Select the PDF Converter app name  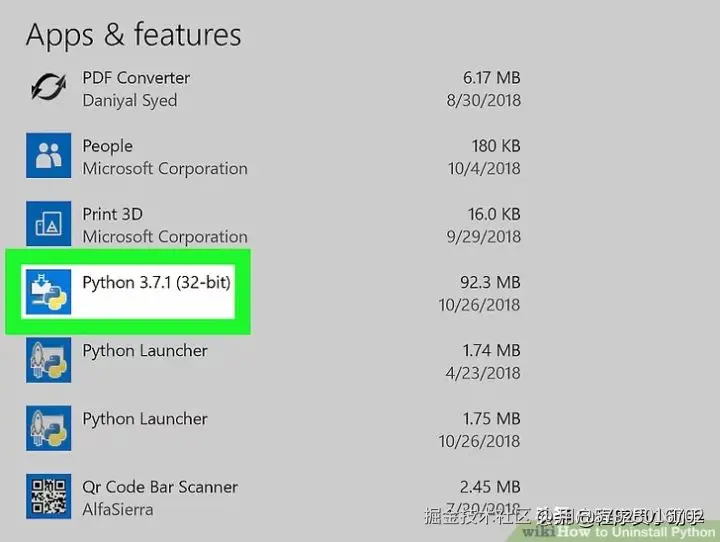point(136,78)
